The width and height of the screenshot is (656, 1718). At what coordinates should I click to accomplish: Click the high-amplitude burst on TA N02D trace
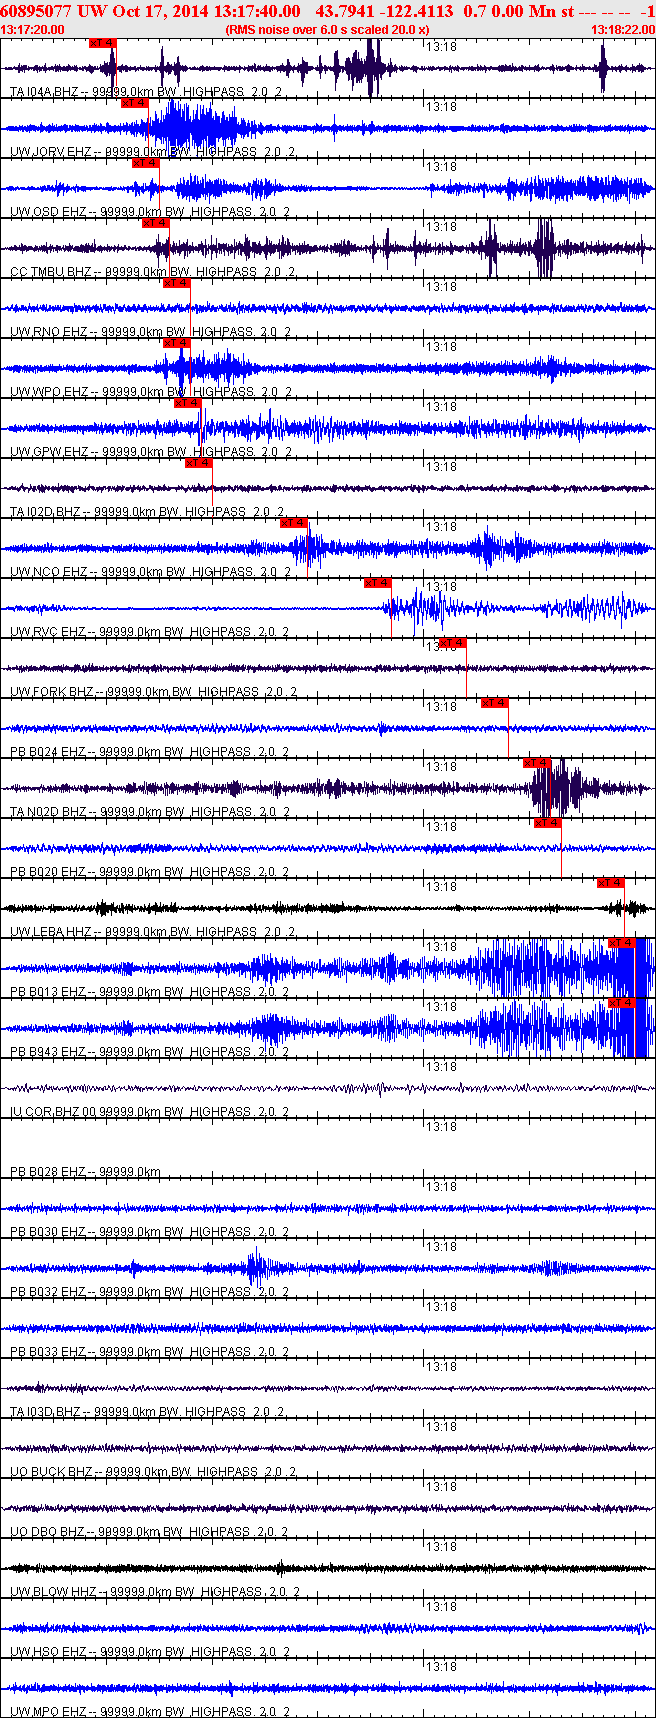[x=560, y=788]
